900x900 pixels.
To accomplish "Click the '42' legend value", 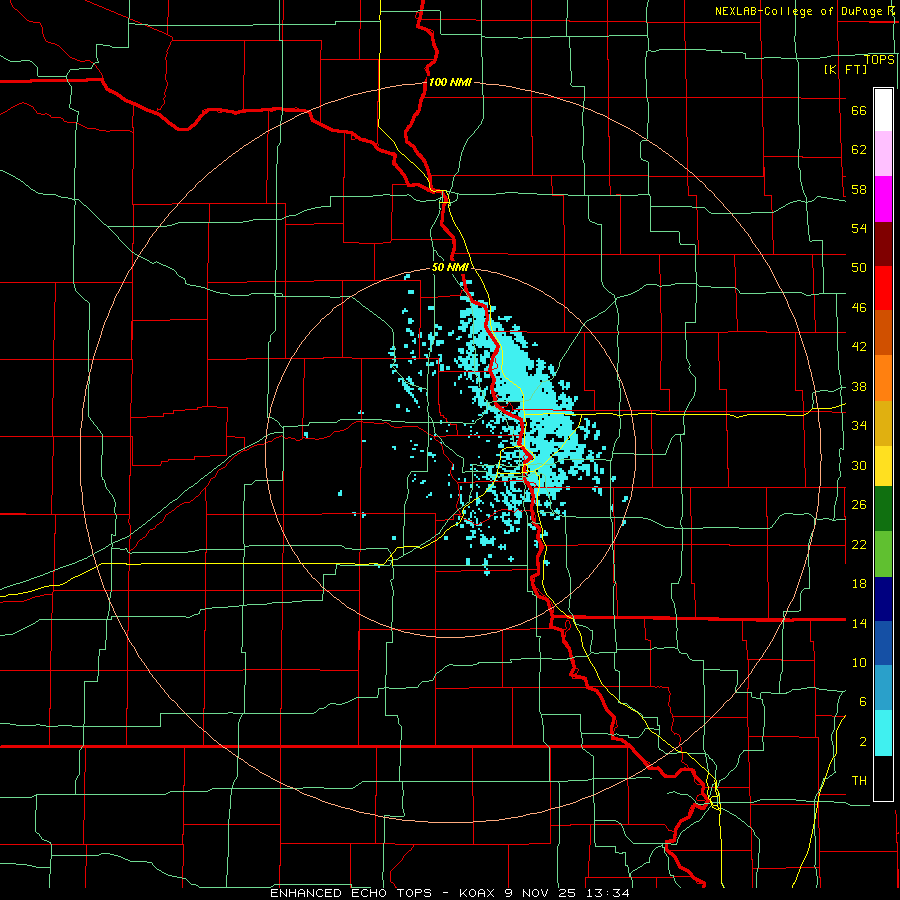I will [859, 347].
